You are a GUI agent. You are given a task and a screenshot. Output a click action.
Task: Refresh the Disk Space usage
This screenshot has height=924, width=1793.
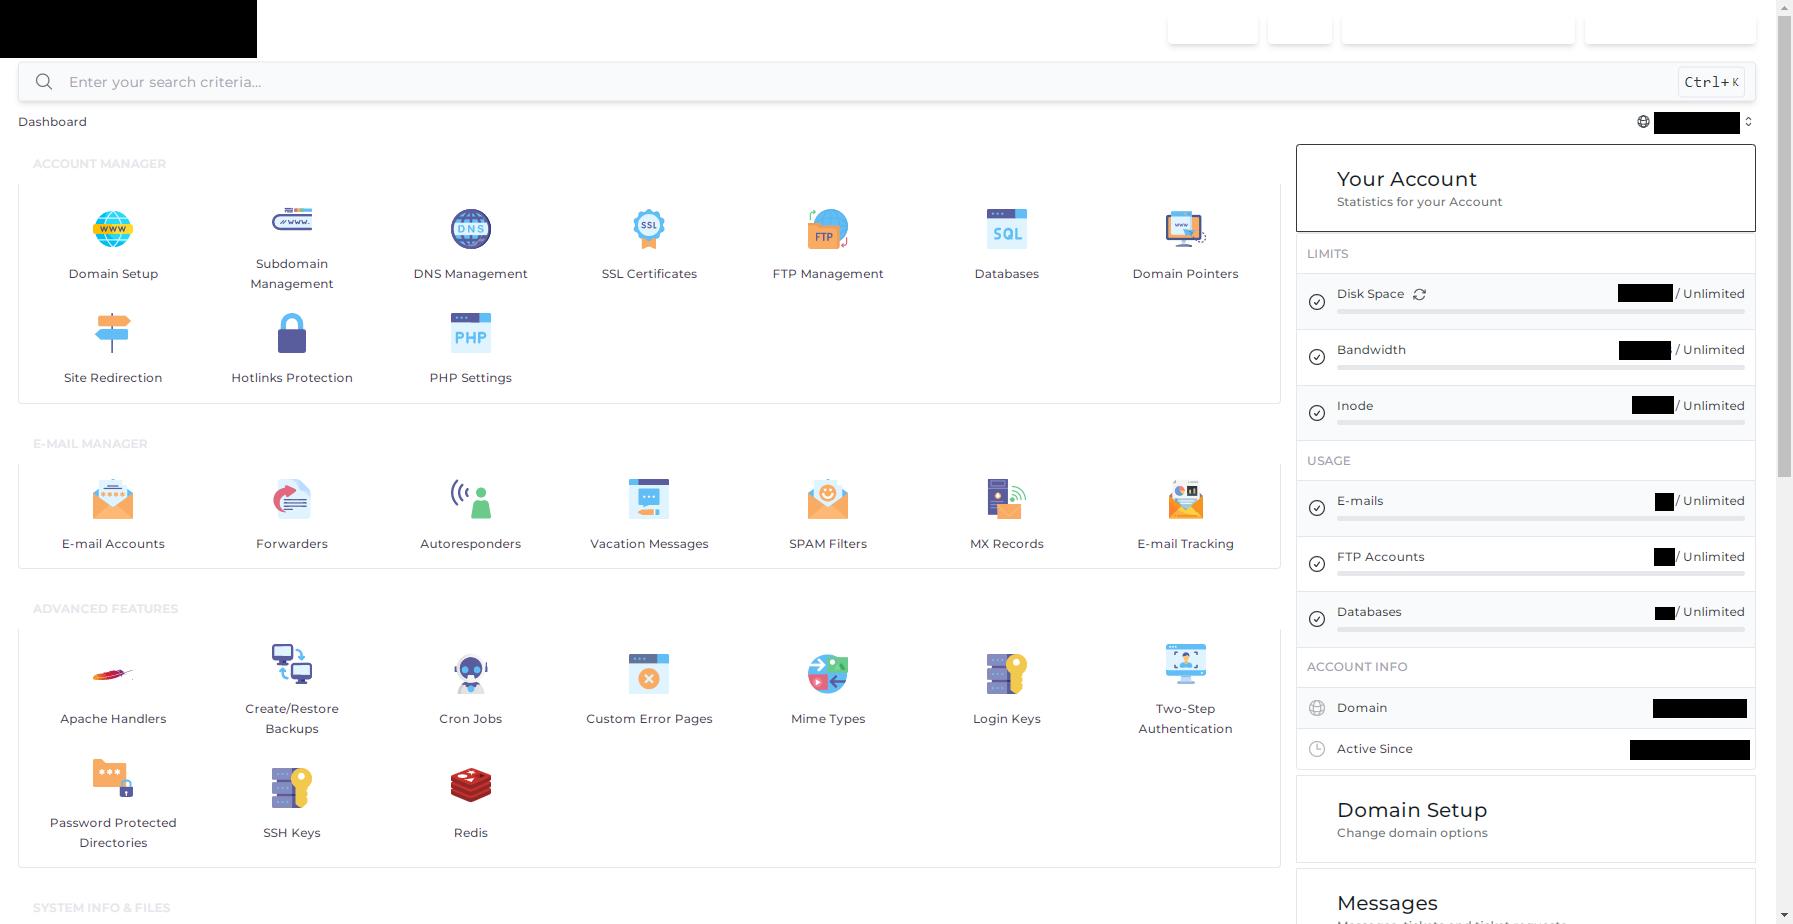coord(1419,294)
